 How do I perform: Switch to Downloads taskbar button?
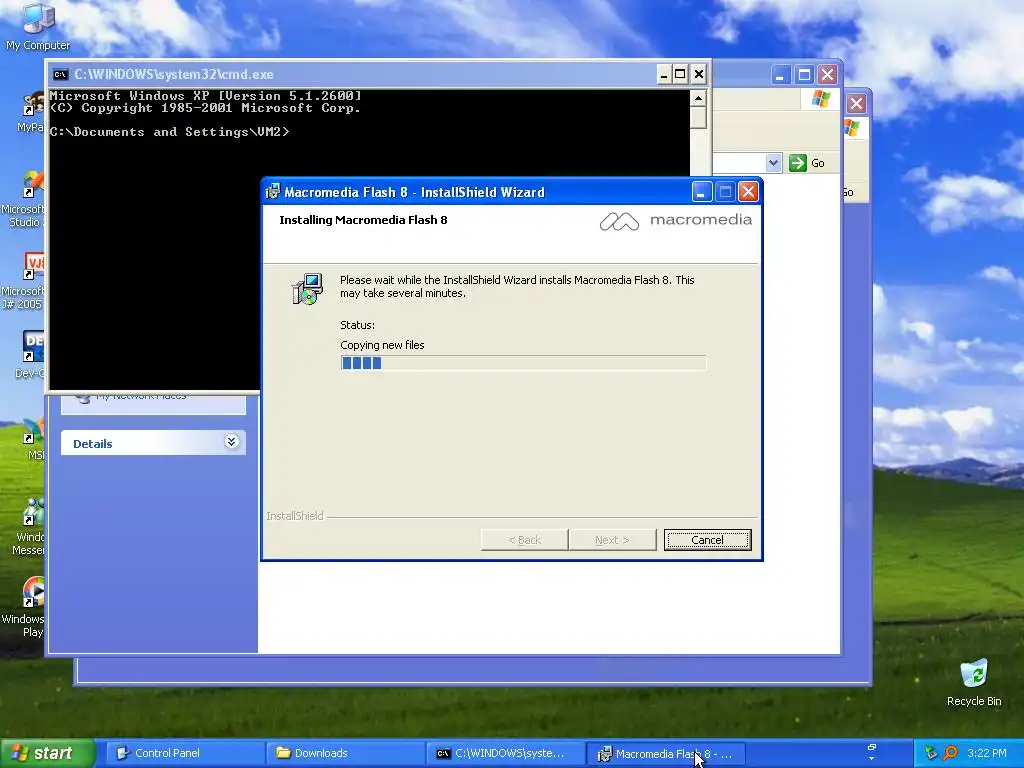click(345, 753)
